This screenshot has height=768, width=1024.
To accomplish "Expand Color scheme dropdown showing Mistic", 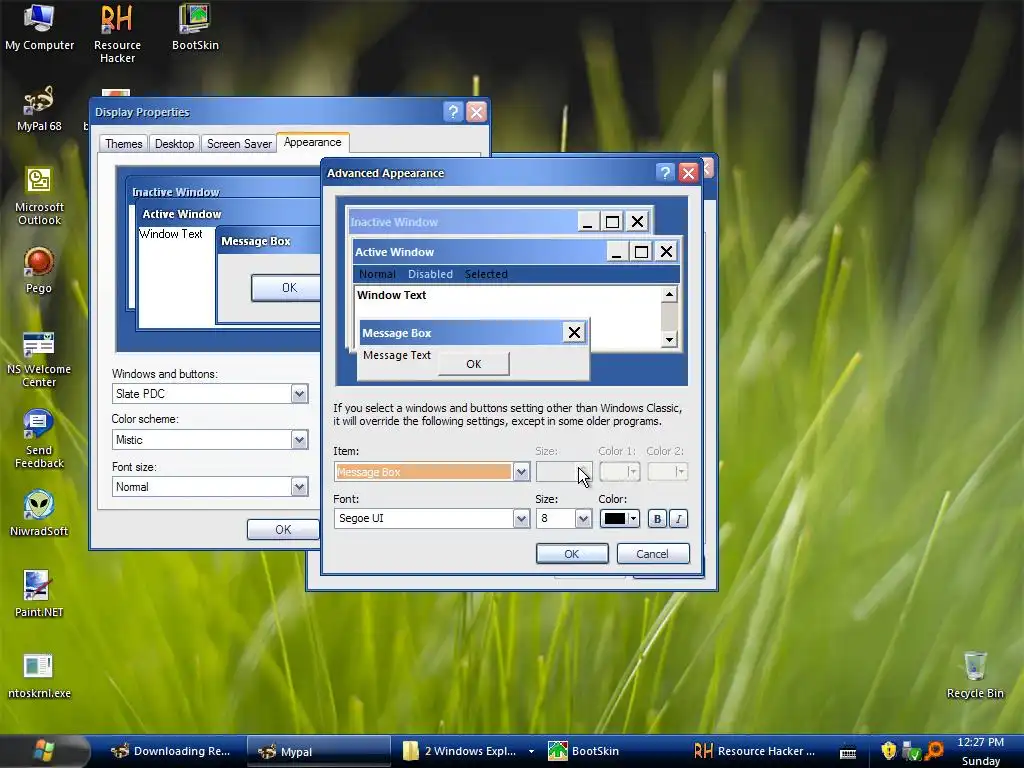I will point(299,440).
